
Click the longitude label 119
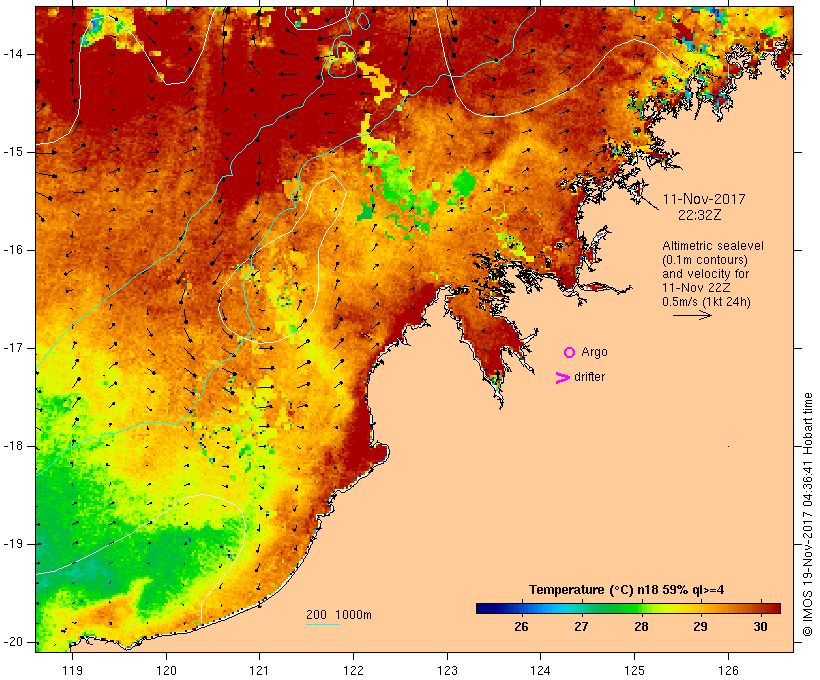coord(72,671)
